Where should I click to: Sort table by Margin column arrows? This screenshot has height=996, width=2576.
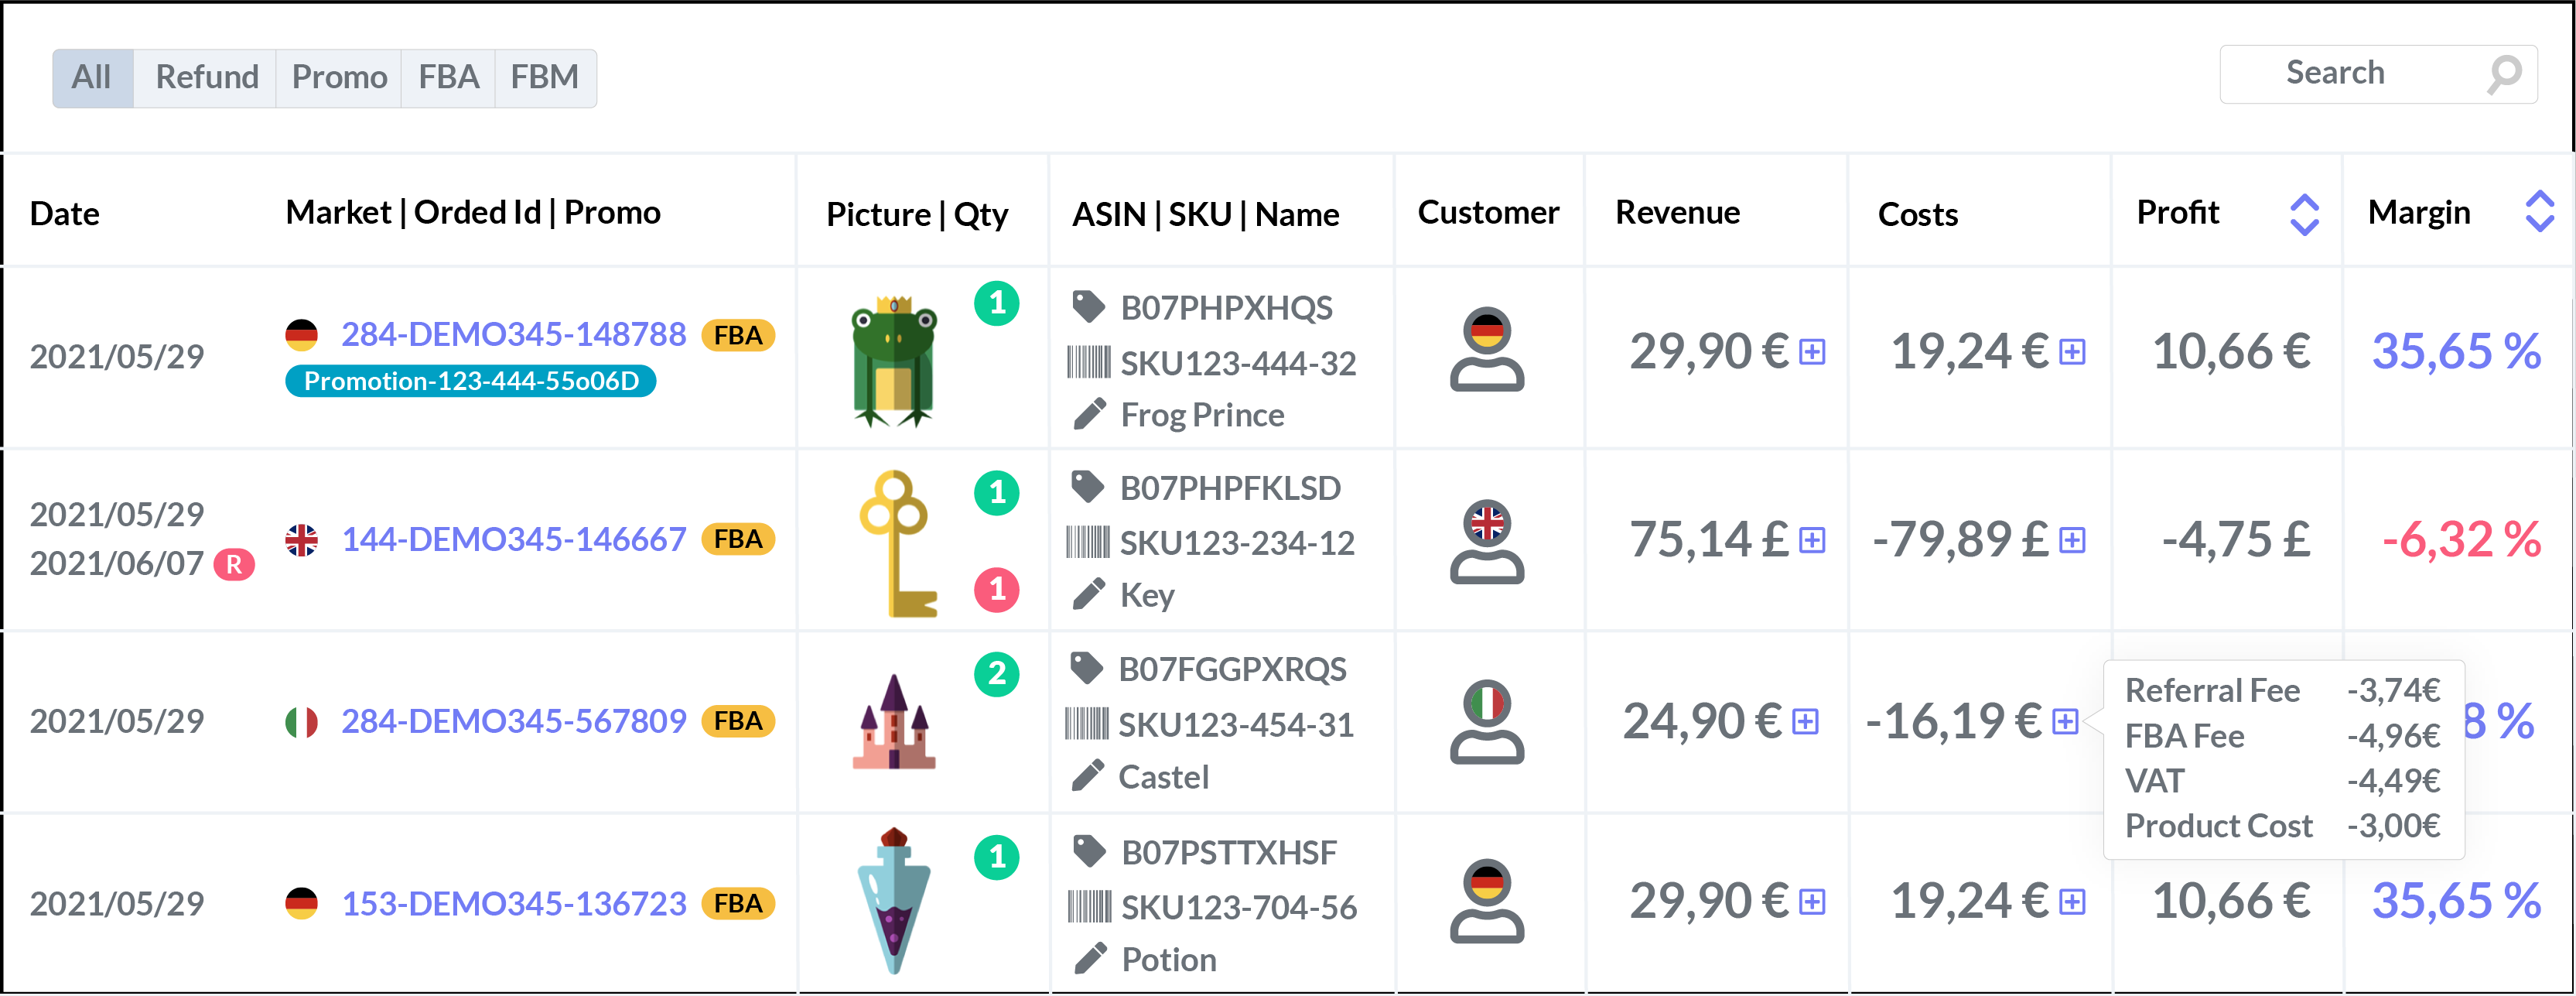2539,212
